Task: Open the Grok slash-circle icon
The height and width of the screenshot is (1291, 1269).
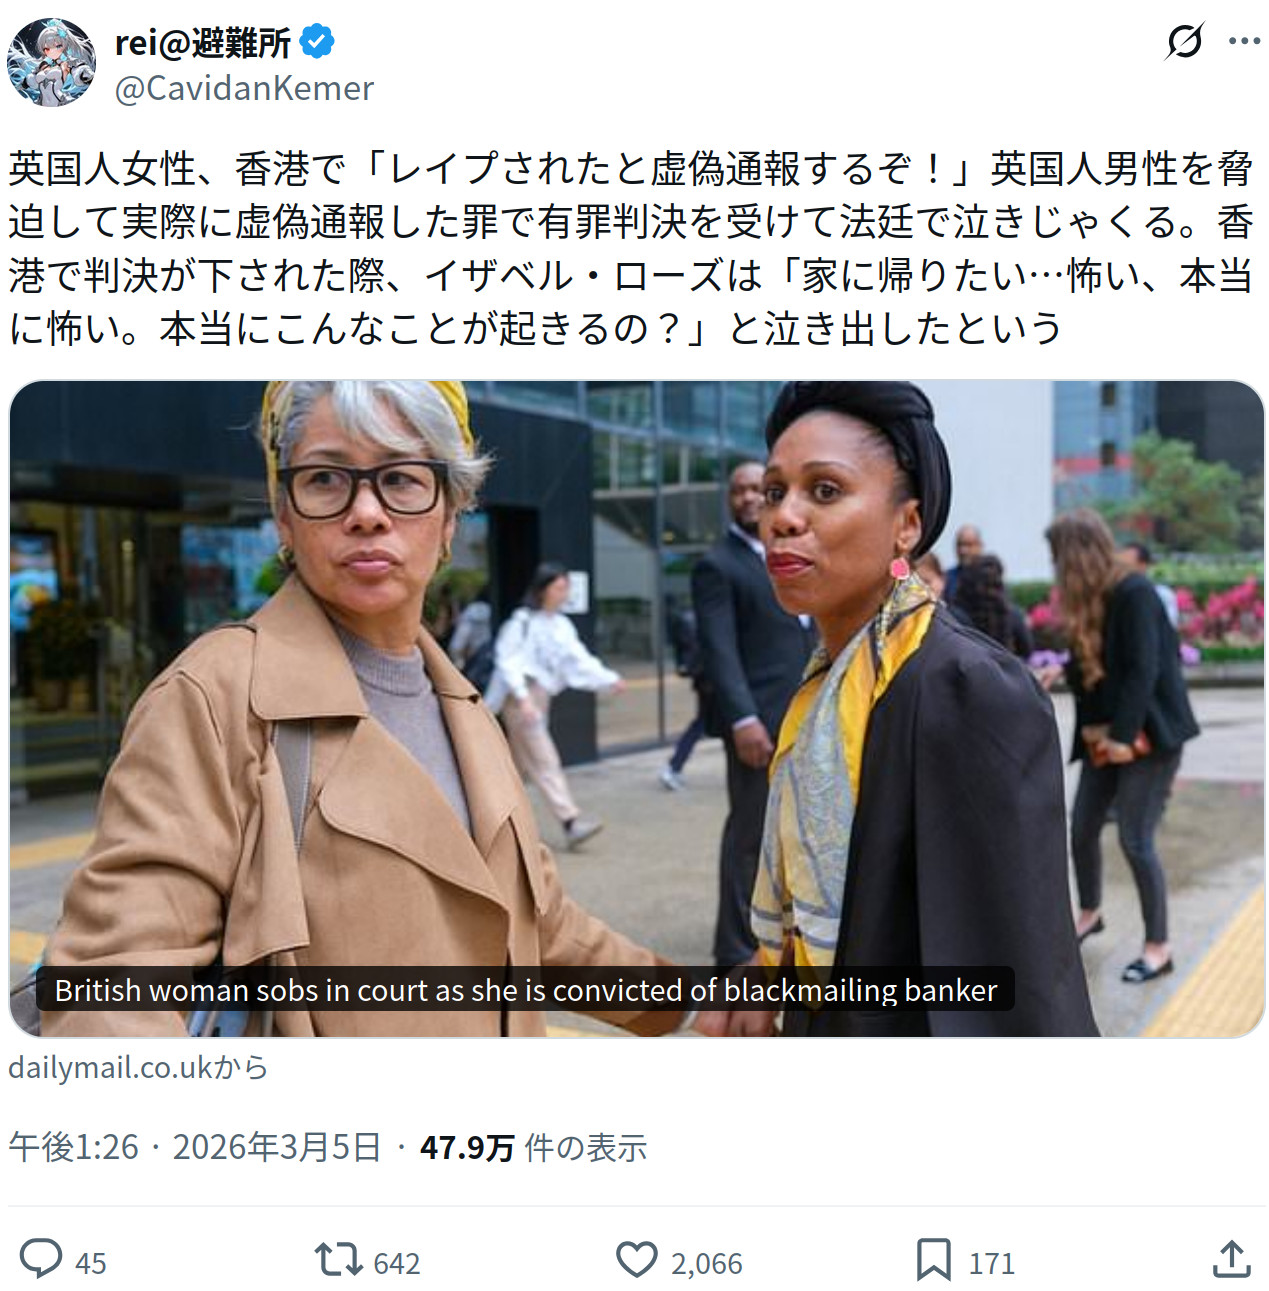Action: [x=1185, y=41]
